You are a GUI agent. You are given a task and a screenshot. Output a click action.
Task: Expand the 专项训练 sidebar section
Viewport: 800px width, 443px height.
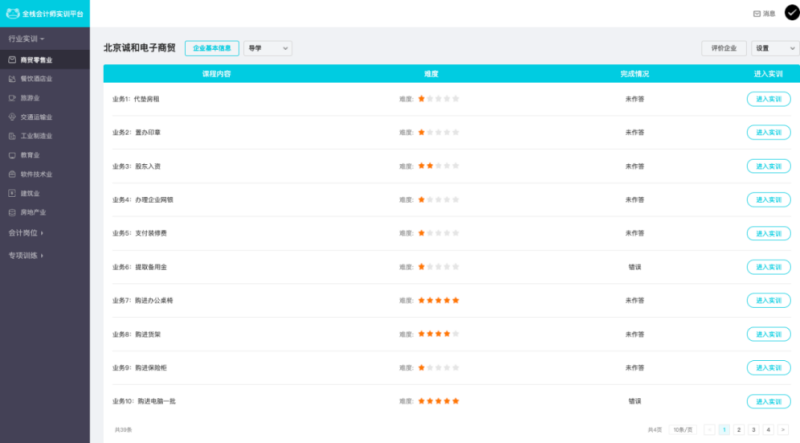pos(25,255)
